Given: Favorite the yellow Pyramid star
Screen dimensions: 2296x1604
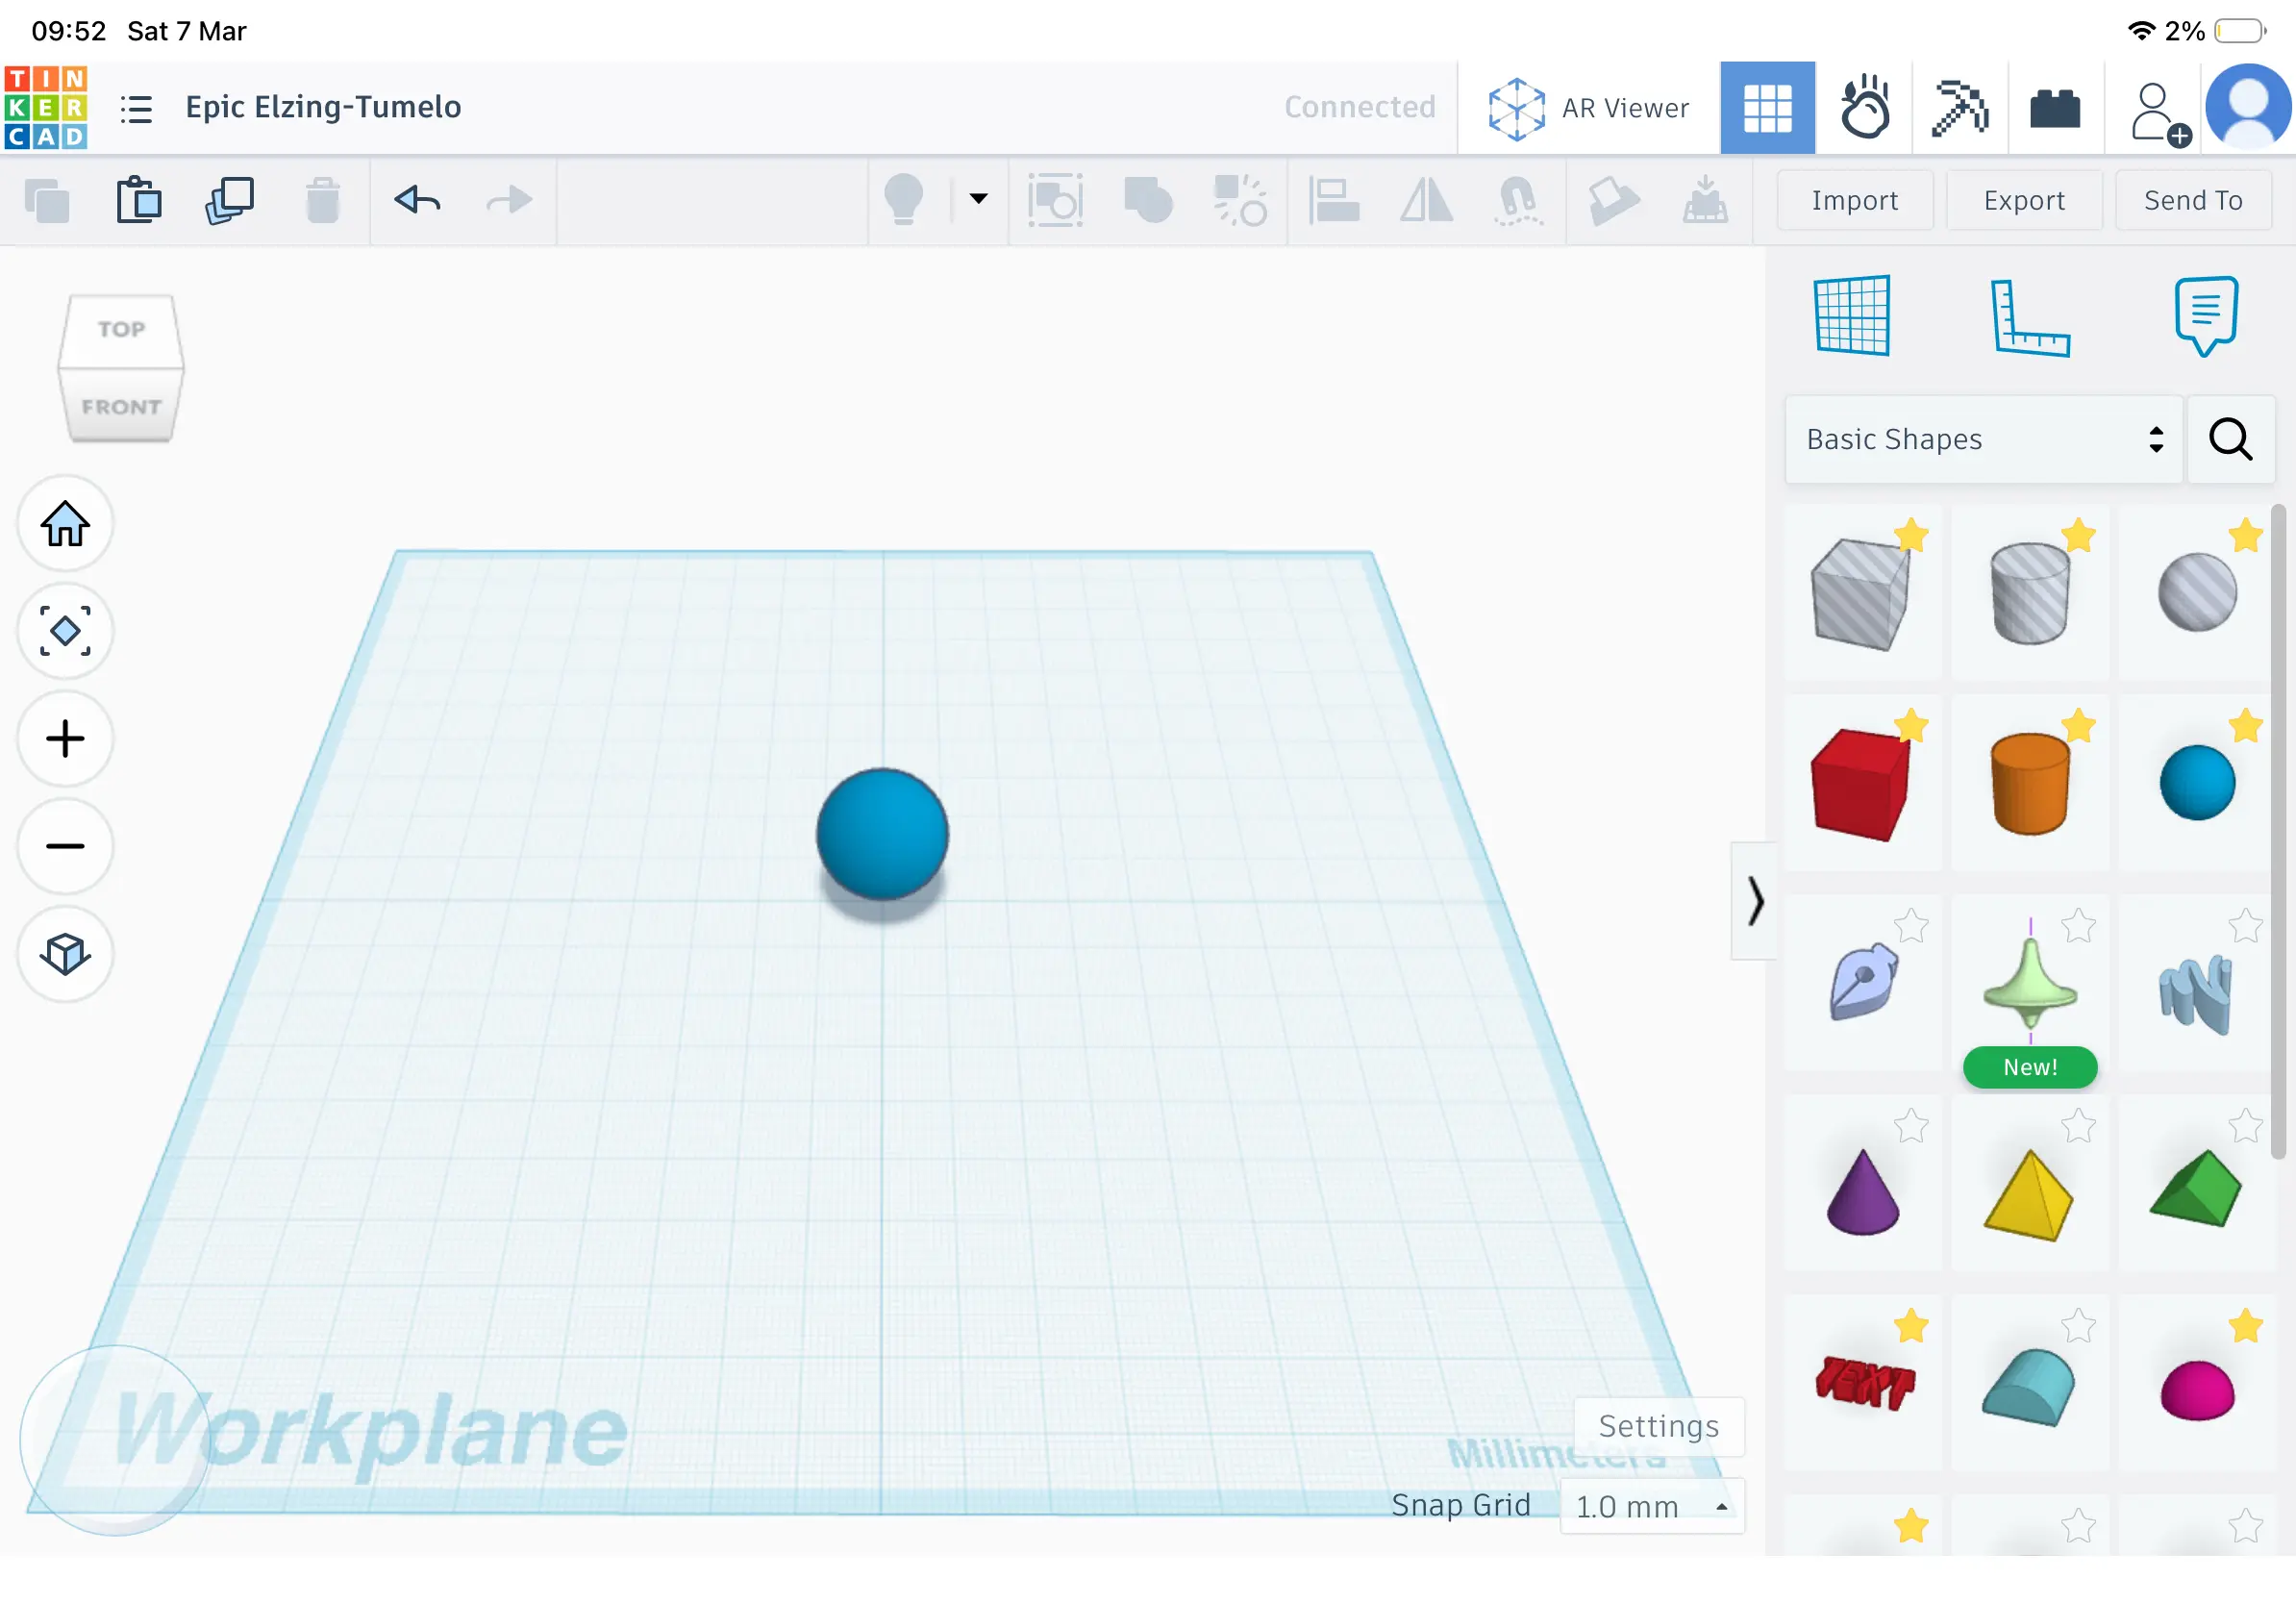Looking at the screenshot, I should tap(2078, 1126).
